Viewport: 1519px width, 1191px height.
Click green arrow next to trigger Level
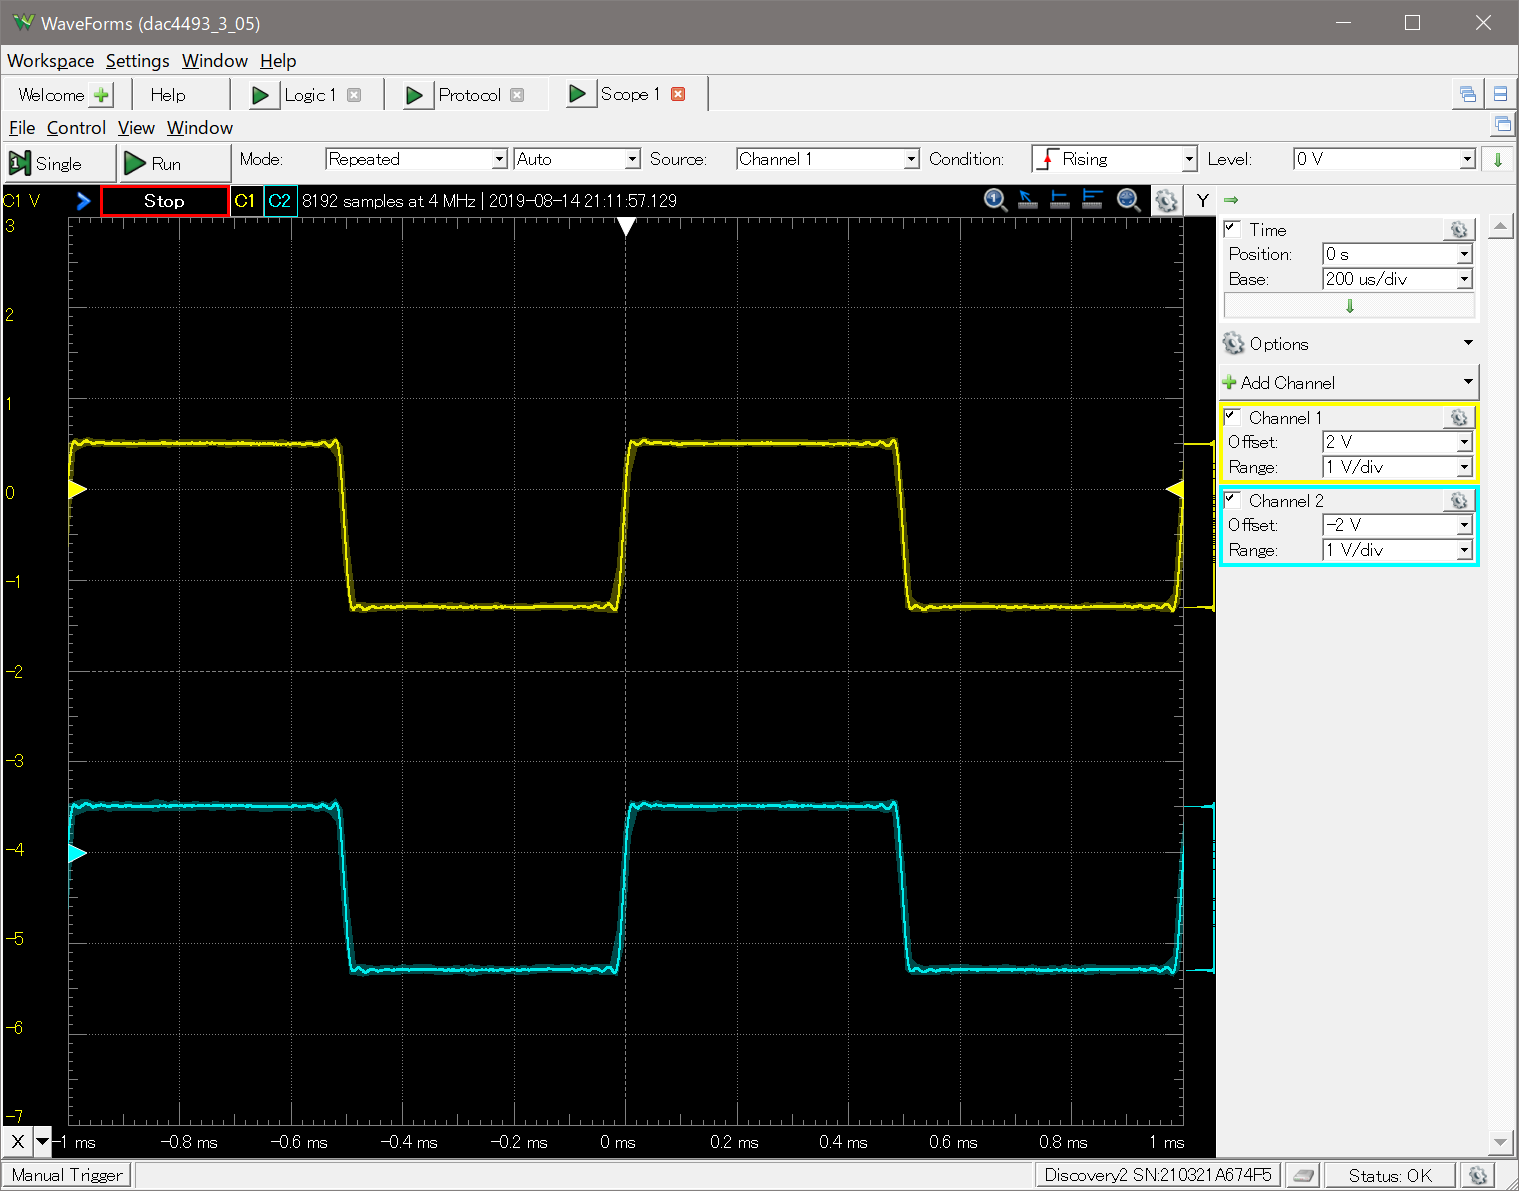tap(1498, 160)
